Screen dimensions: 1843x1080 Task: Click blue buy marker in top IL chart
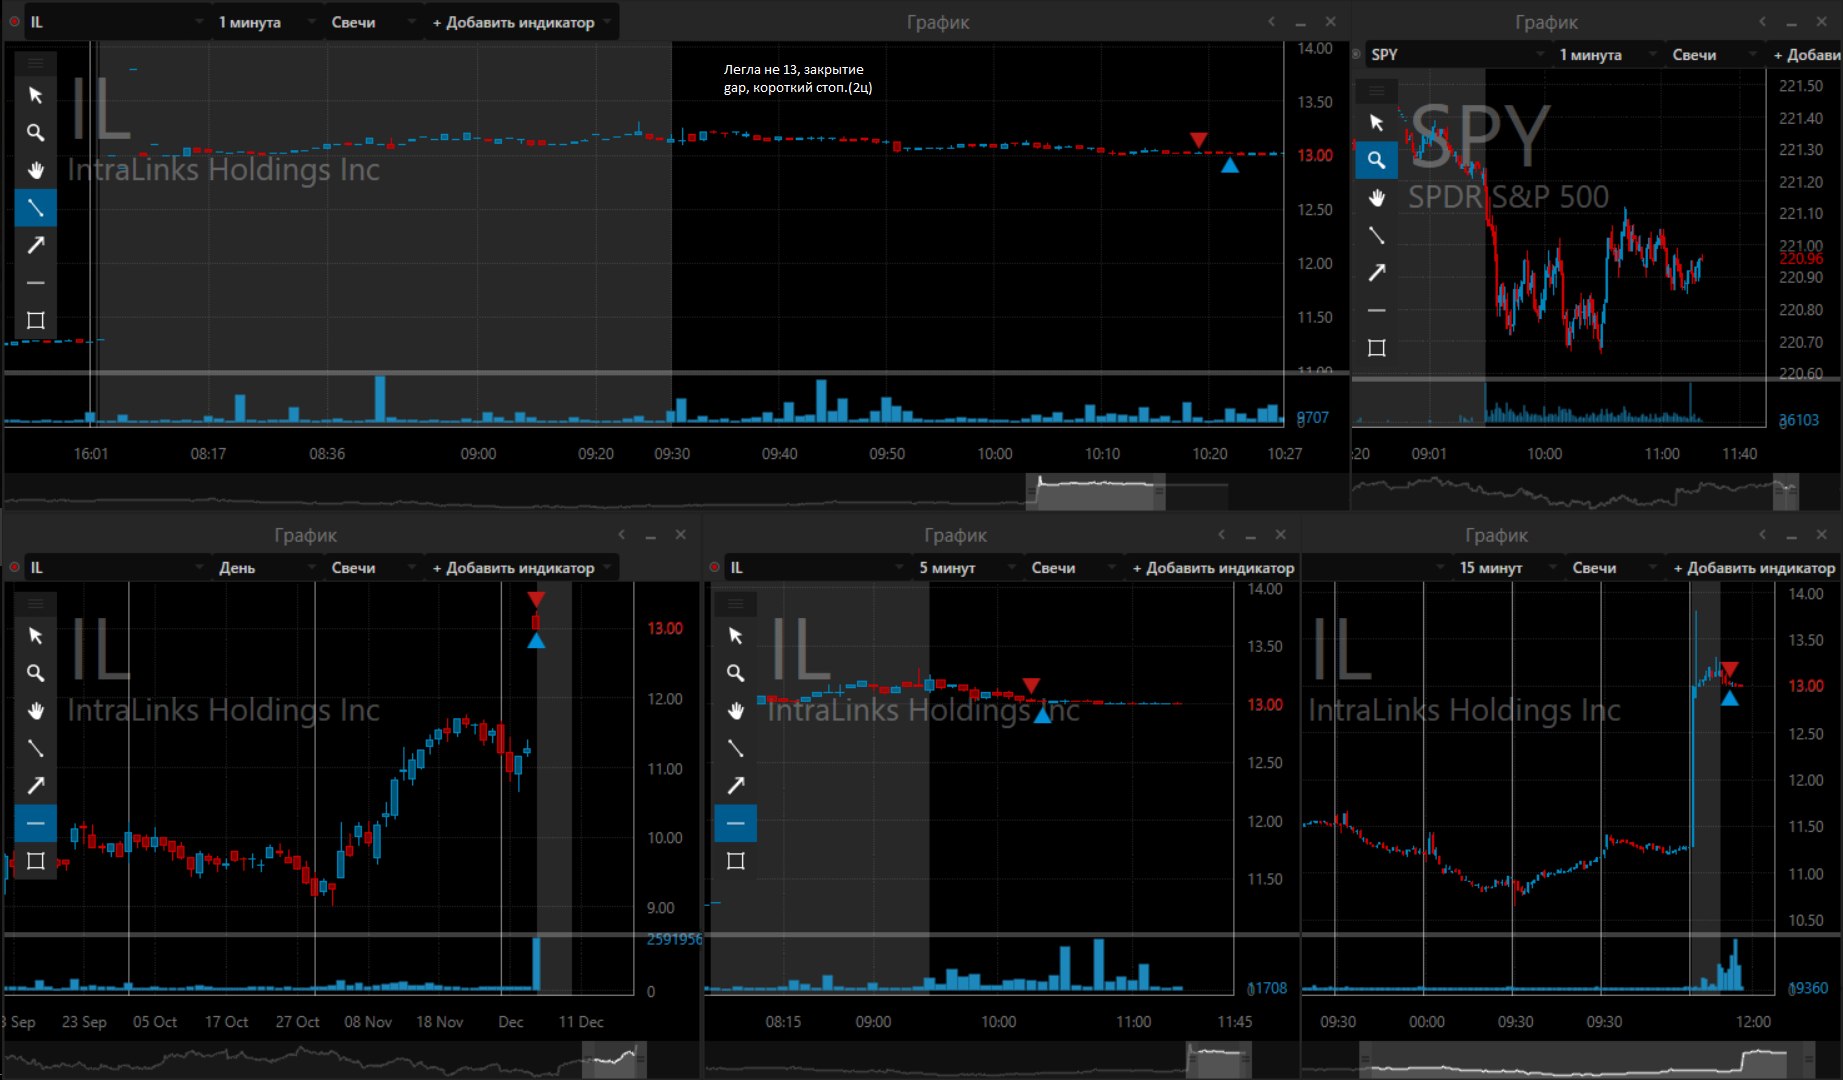[x=1230, y=165]
